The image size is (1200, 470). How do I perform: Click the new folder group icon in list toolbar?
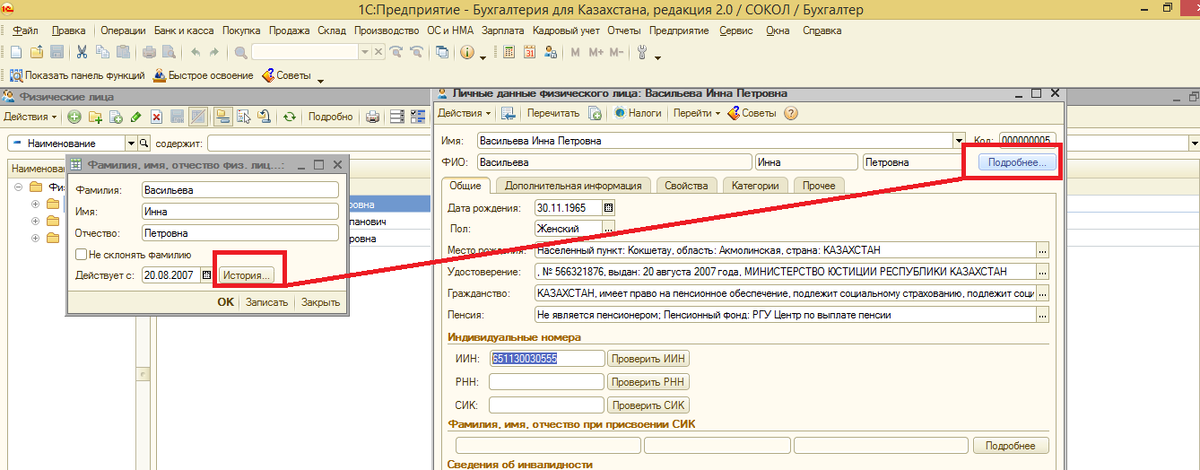(x=95, y=117)
